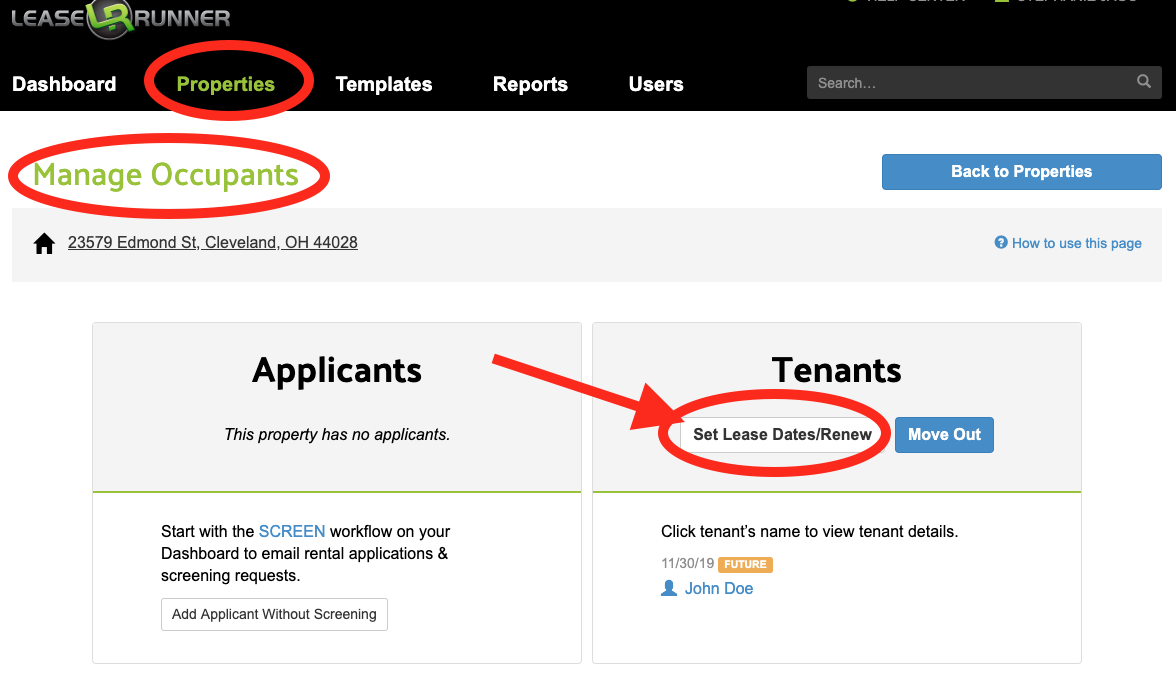Focus the Search input field

(970, 83)
